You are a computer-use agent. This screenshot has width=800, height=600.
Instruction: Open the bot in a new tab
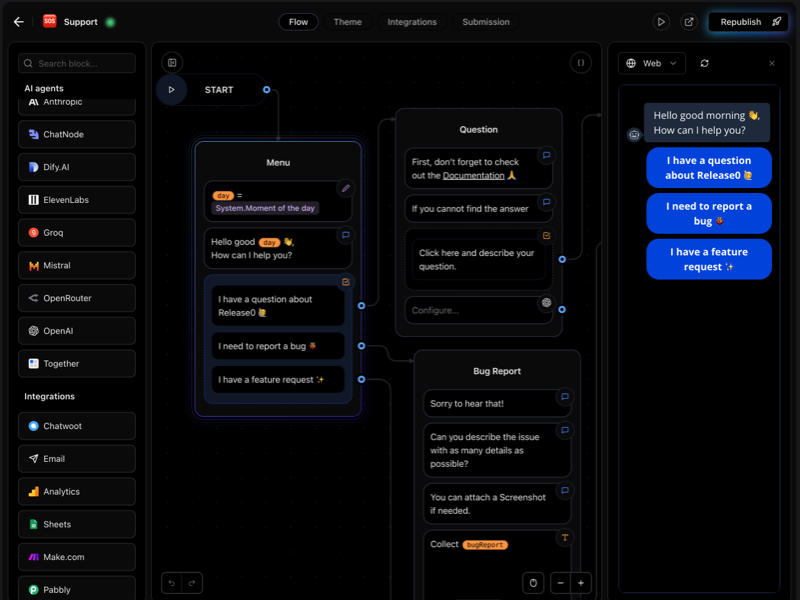[689, 21]
